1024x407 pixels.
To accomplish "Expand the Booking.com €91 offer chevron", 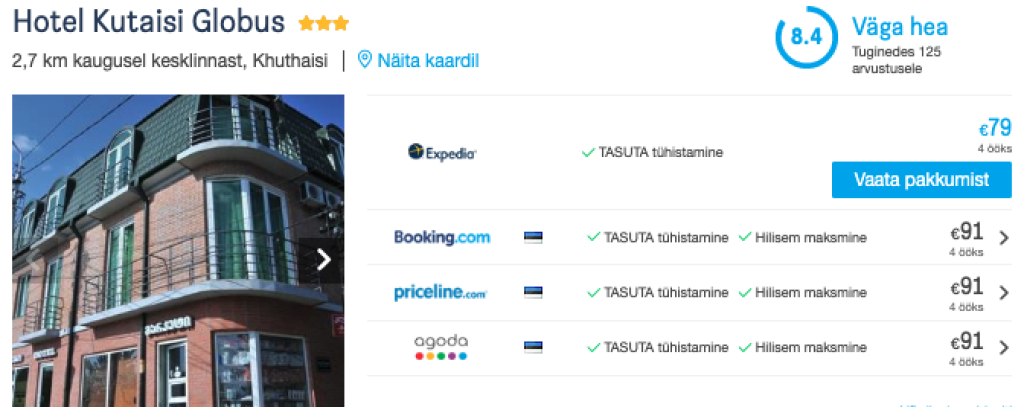I will click(x=1004, y=238).
